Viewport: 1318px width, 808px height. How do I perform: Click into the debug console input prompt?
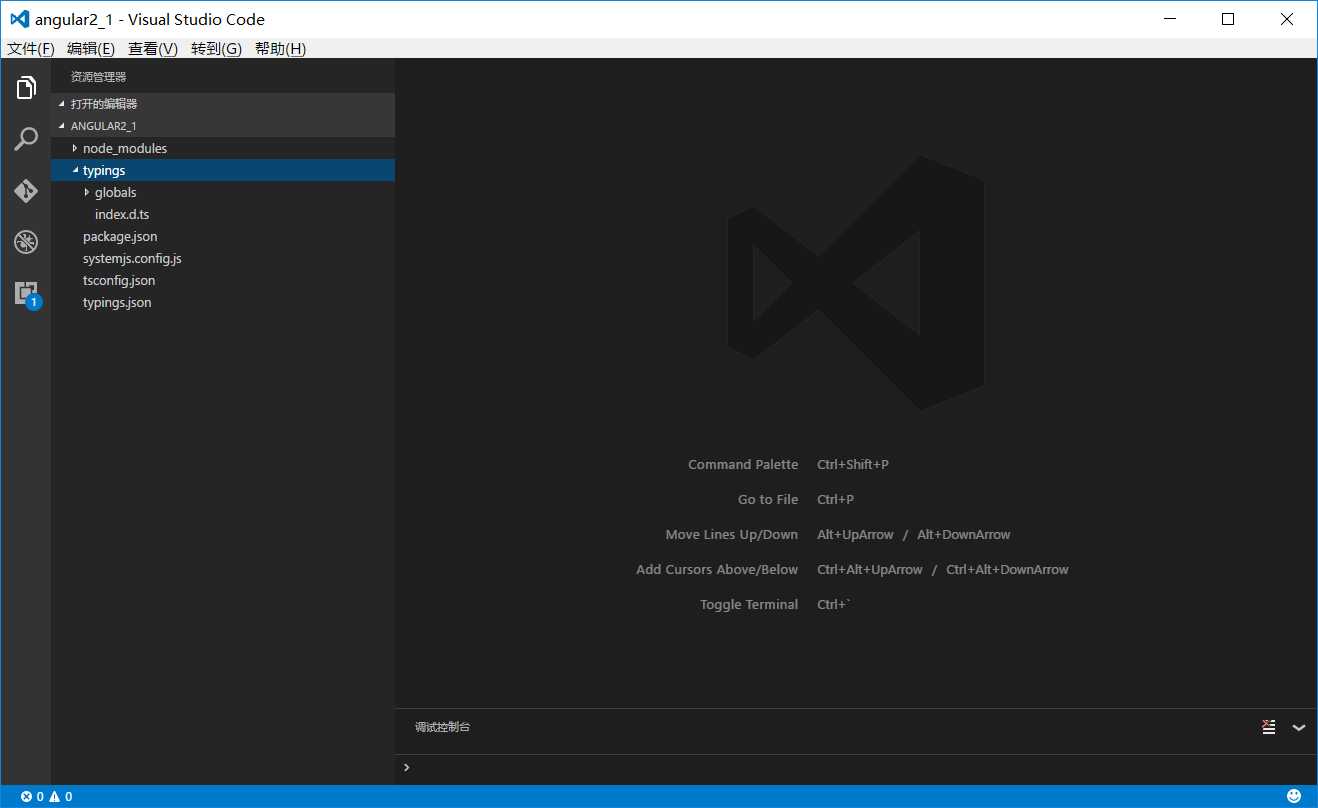click(x=856, y=768)
